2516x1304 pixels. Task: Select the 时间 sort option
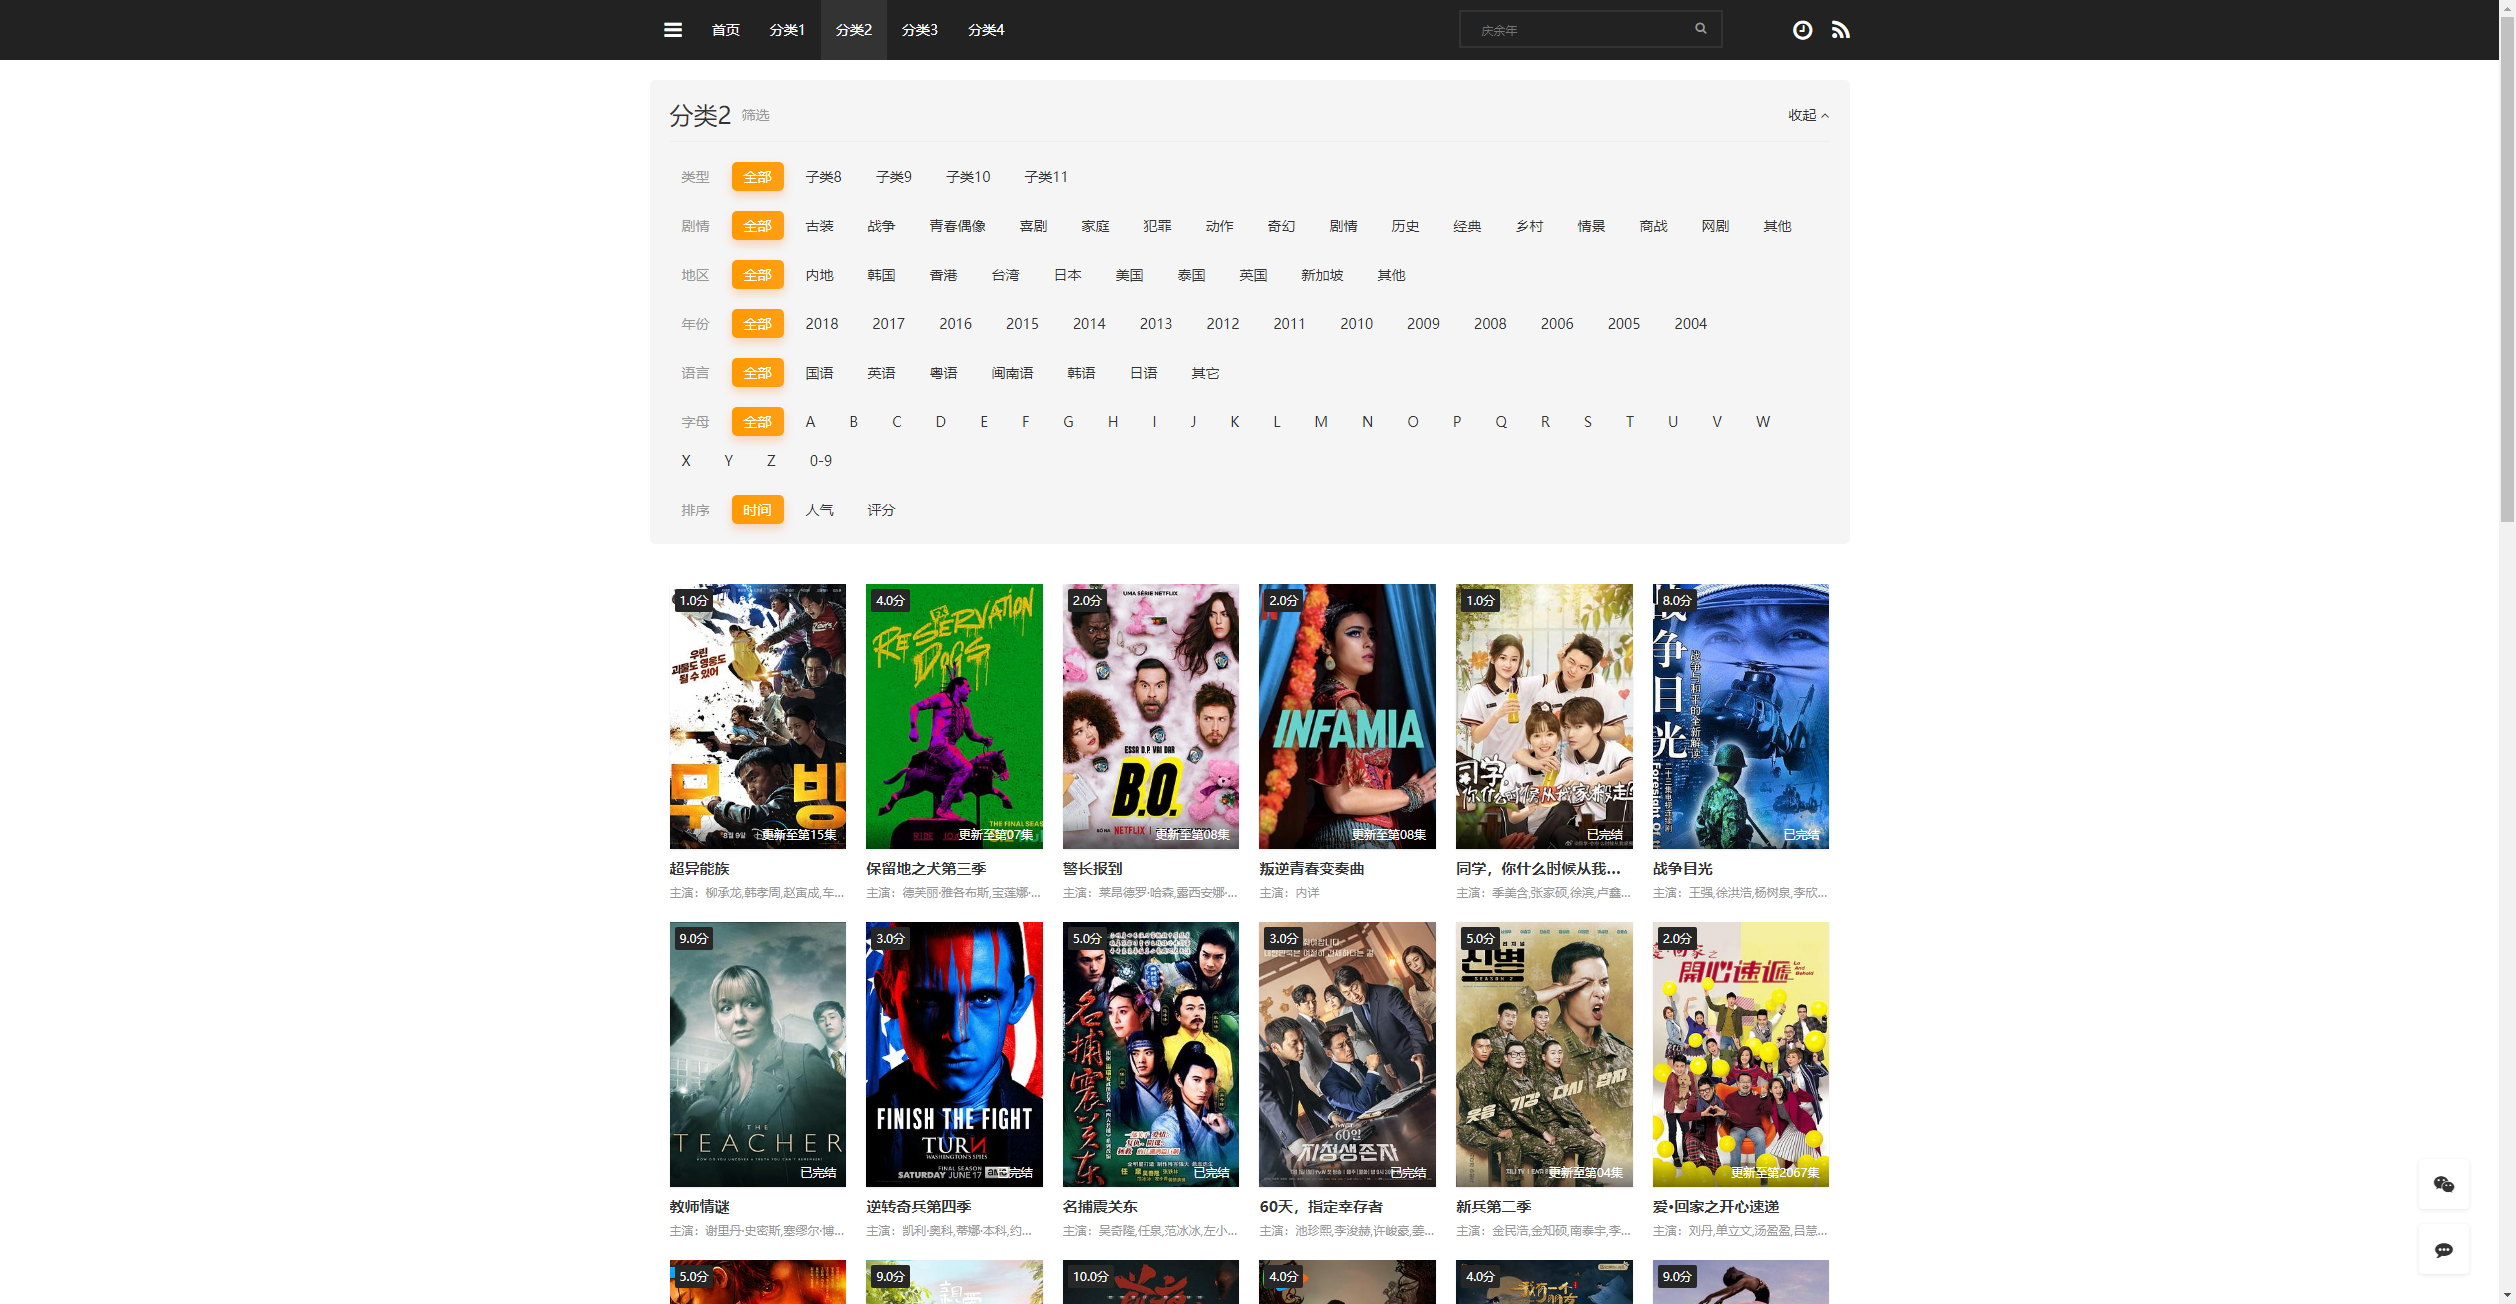pyautogui.click(x=757, y=510)
